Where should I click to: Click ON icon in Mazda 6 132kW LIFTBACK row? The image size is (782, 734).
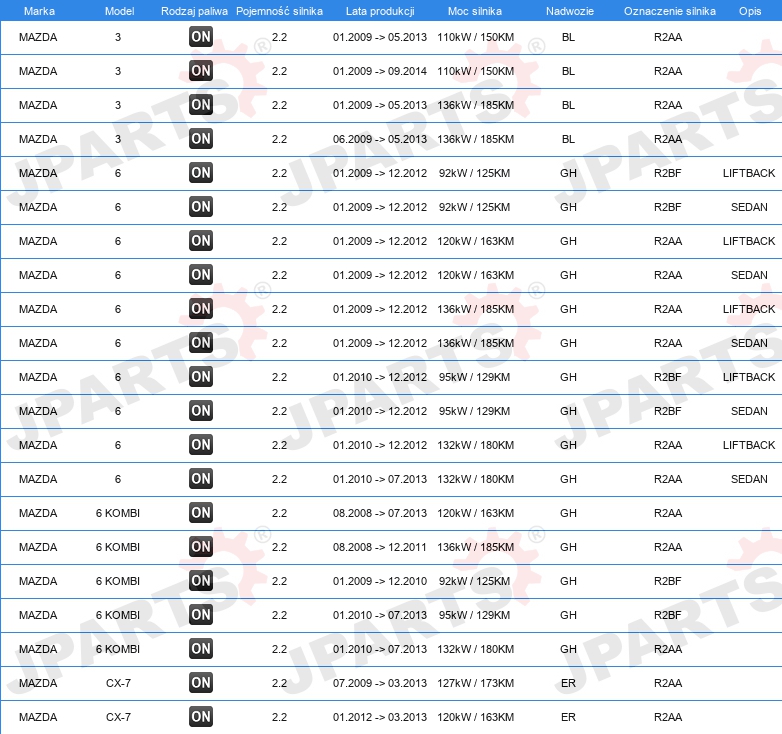201,445
